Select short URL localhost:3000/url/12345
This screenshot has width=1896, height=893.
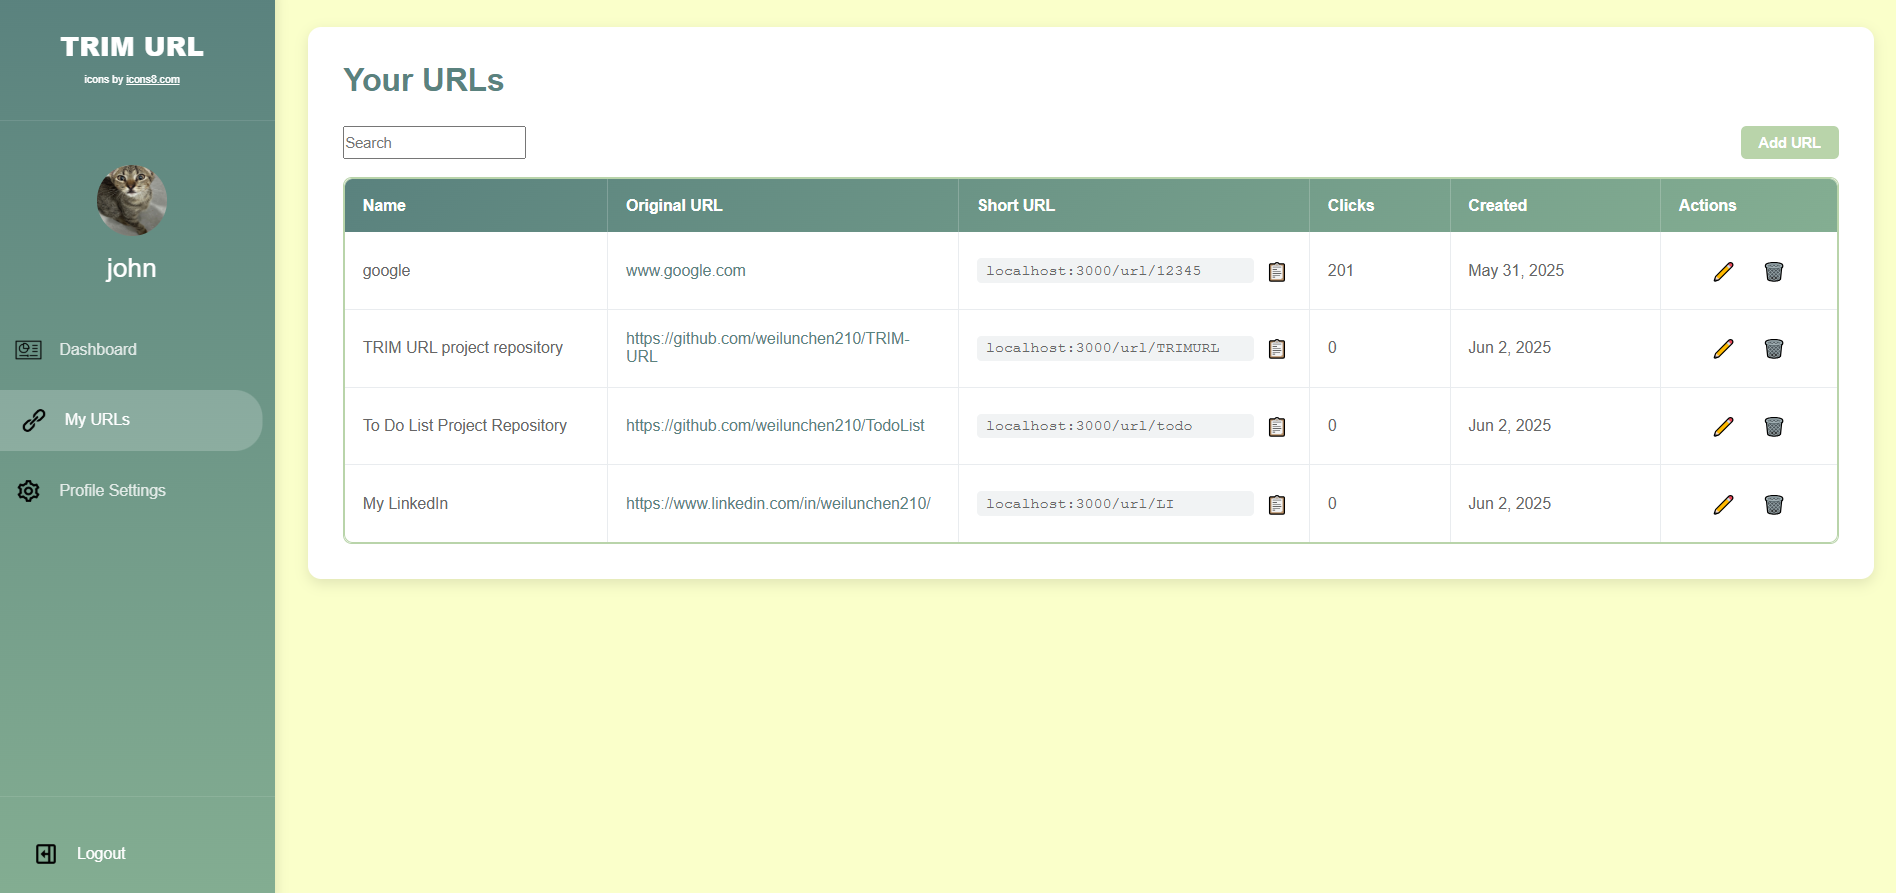(1115, 271)
